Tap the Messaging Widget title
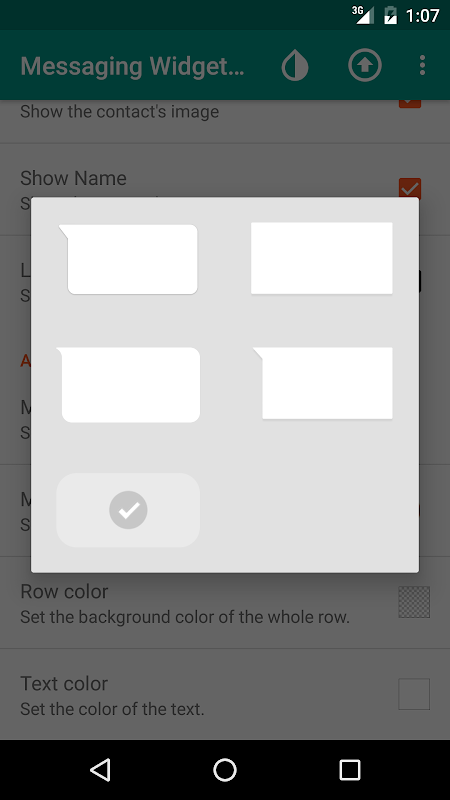450x800 pixels. (132, 66)
